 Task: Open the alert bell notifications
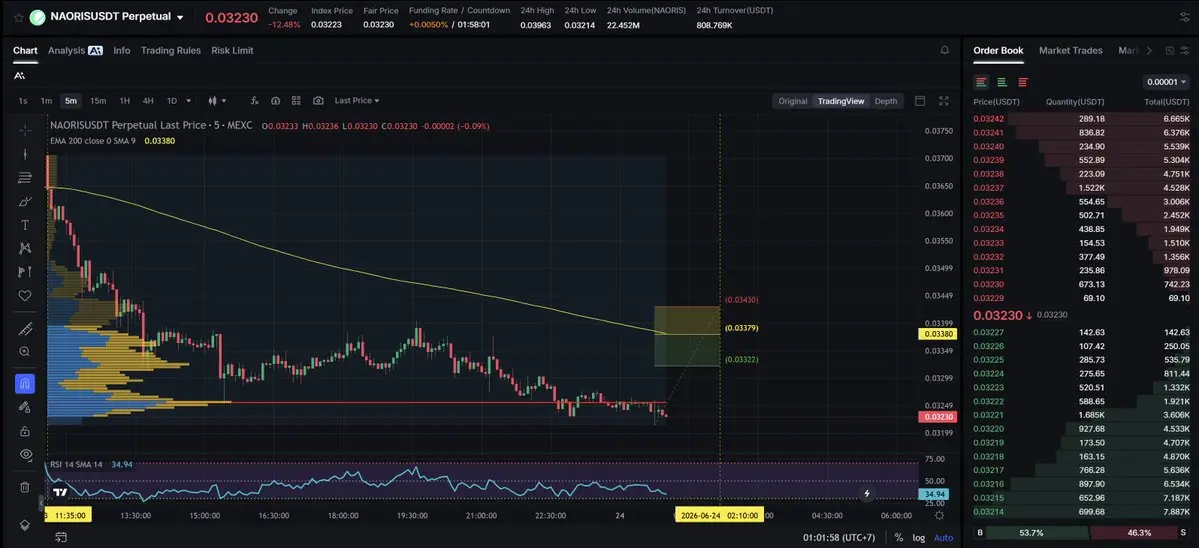(944, 50)
